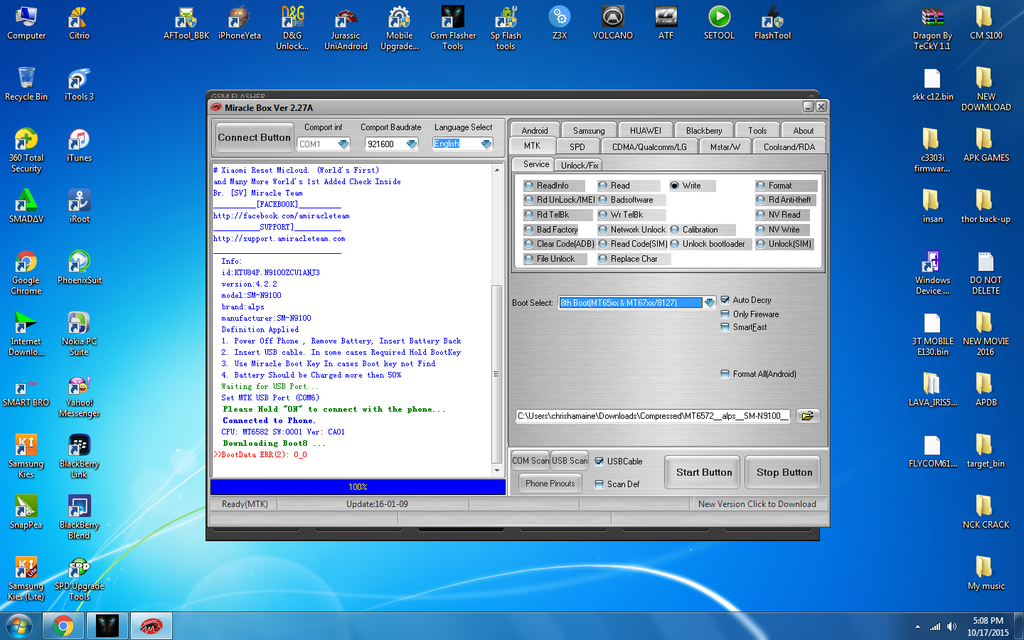This screenshot has width=1024, height=640.
Task: Open the Dragon By TeCkY 1.1 archive
Action: (933, 28)
